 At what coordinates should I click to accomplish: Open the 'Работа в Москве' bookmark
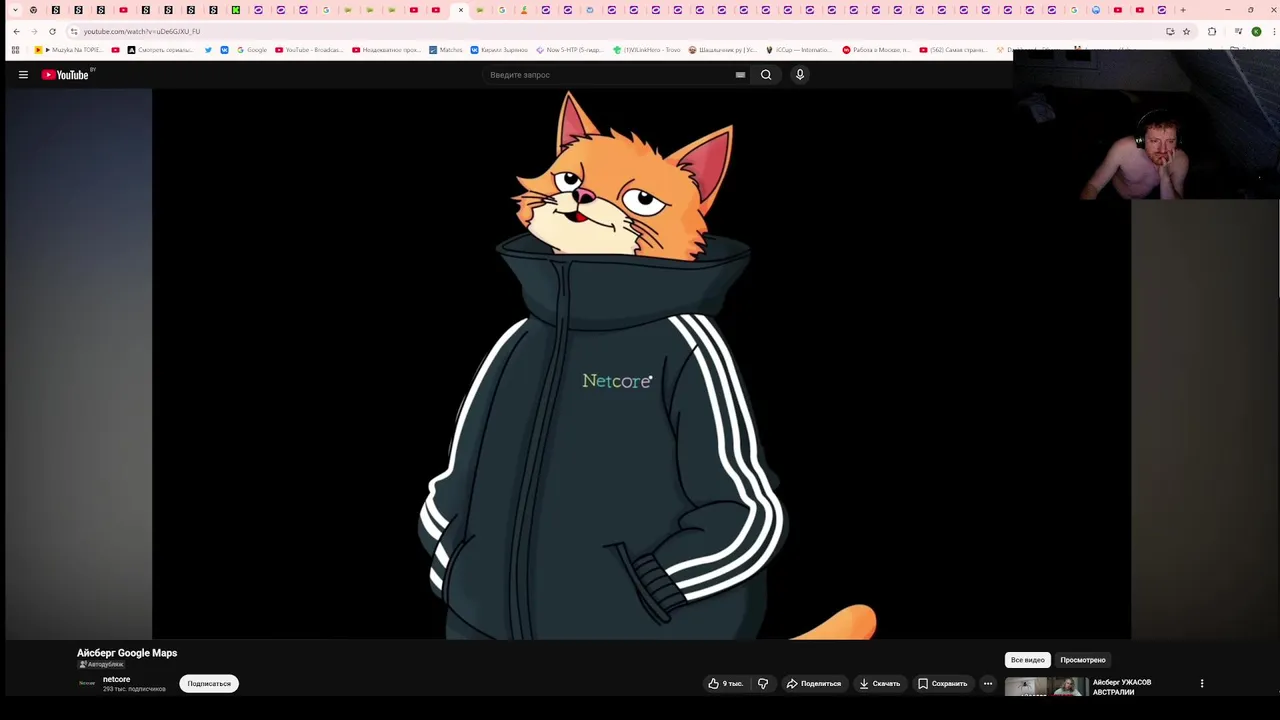(876, 50)
